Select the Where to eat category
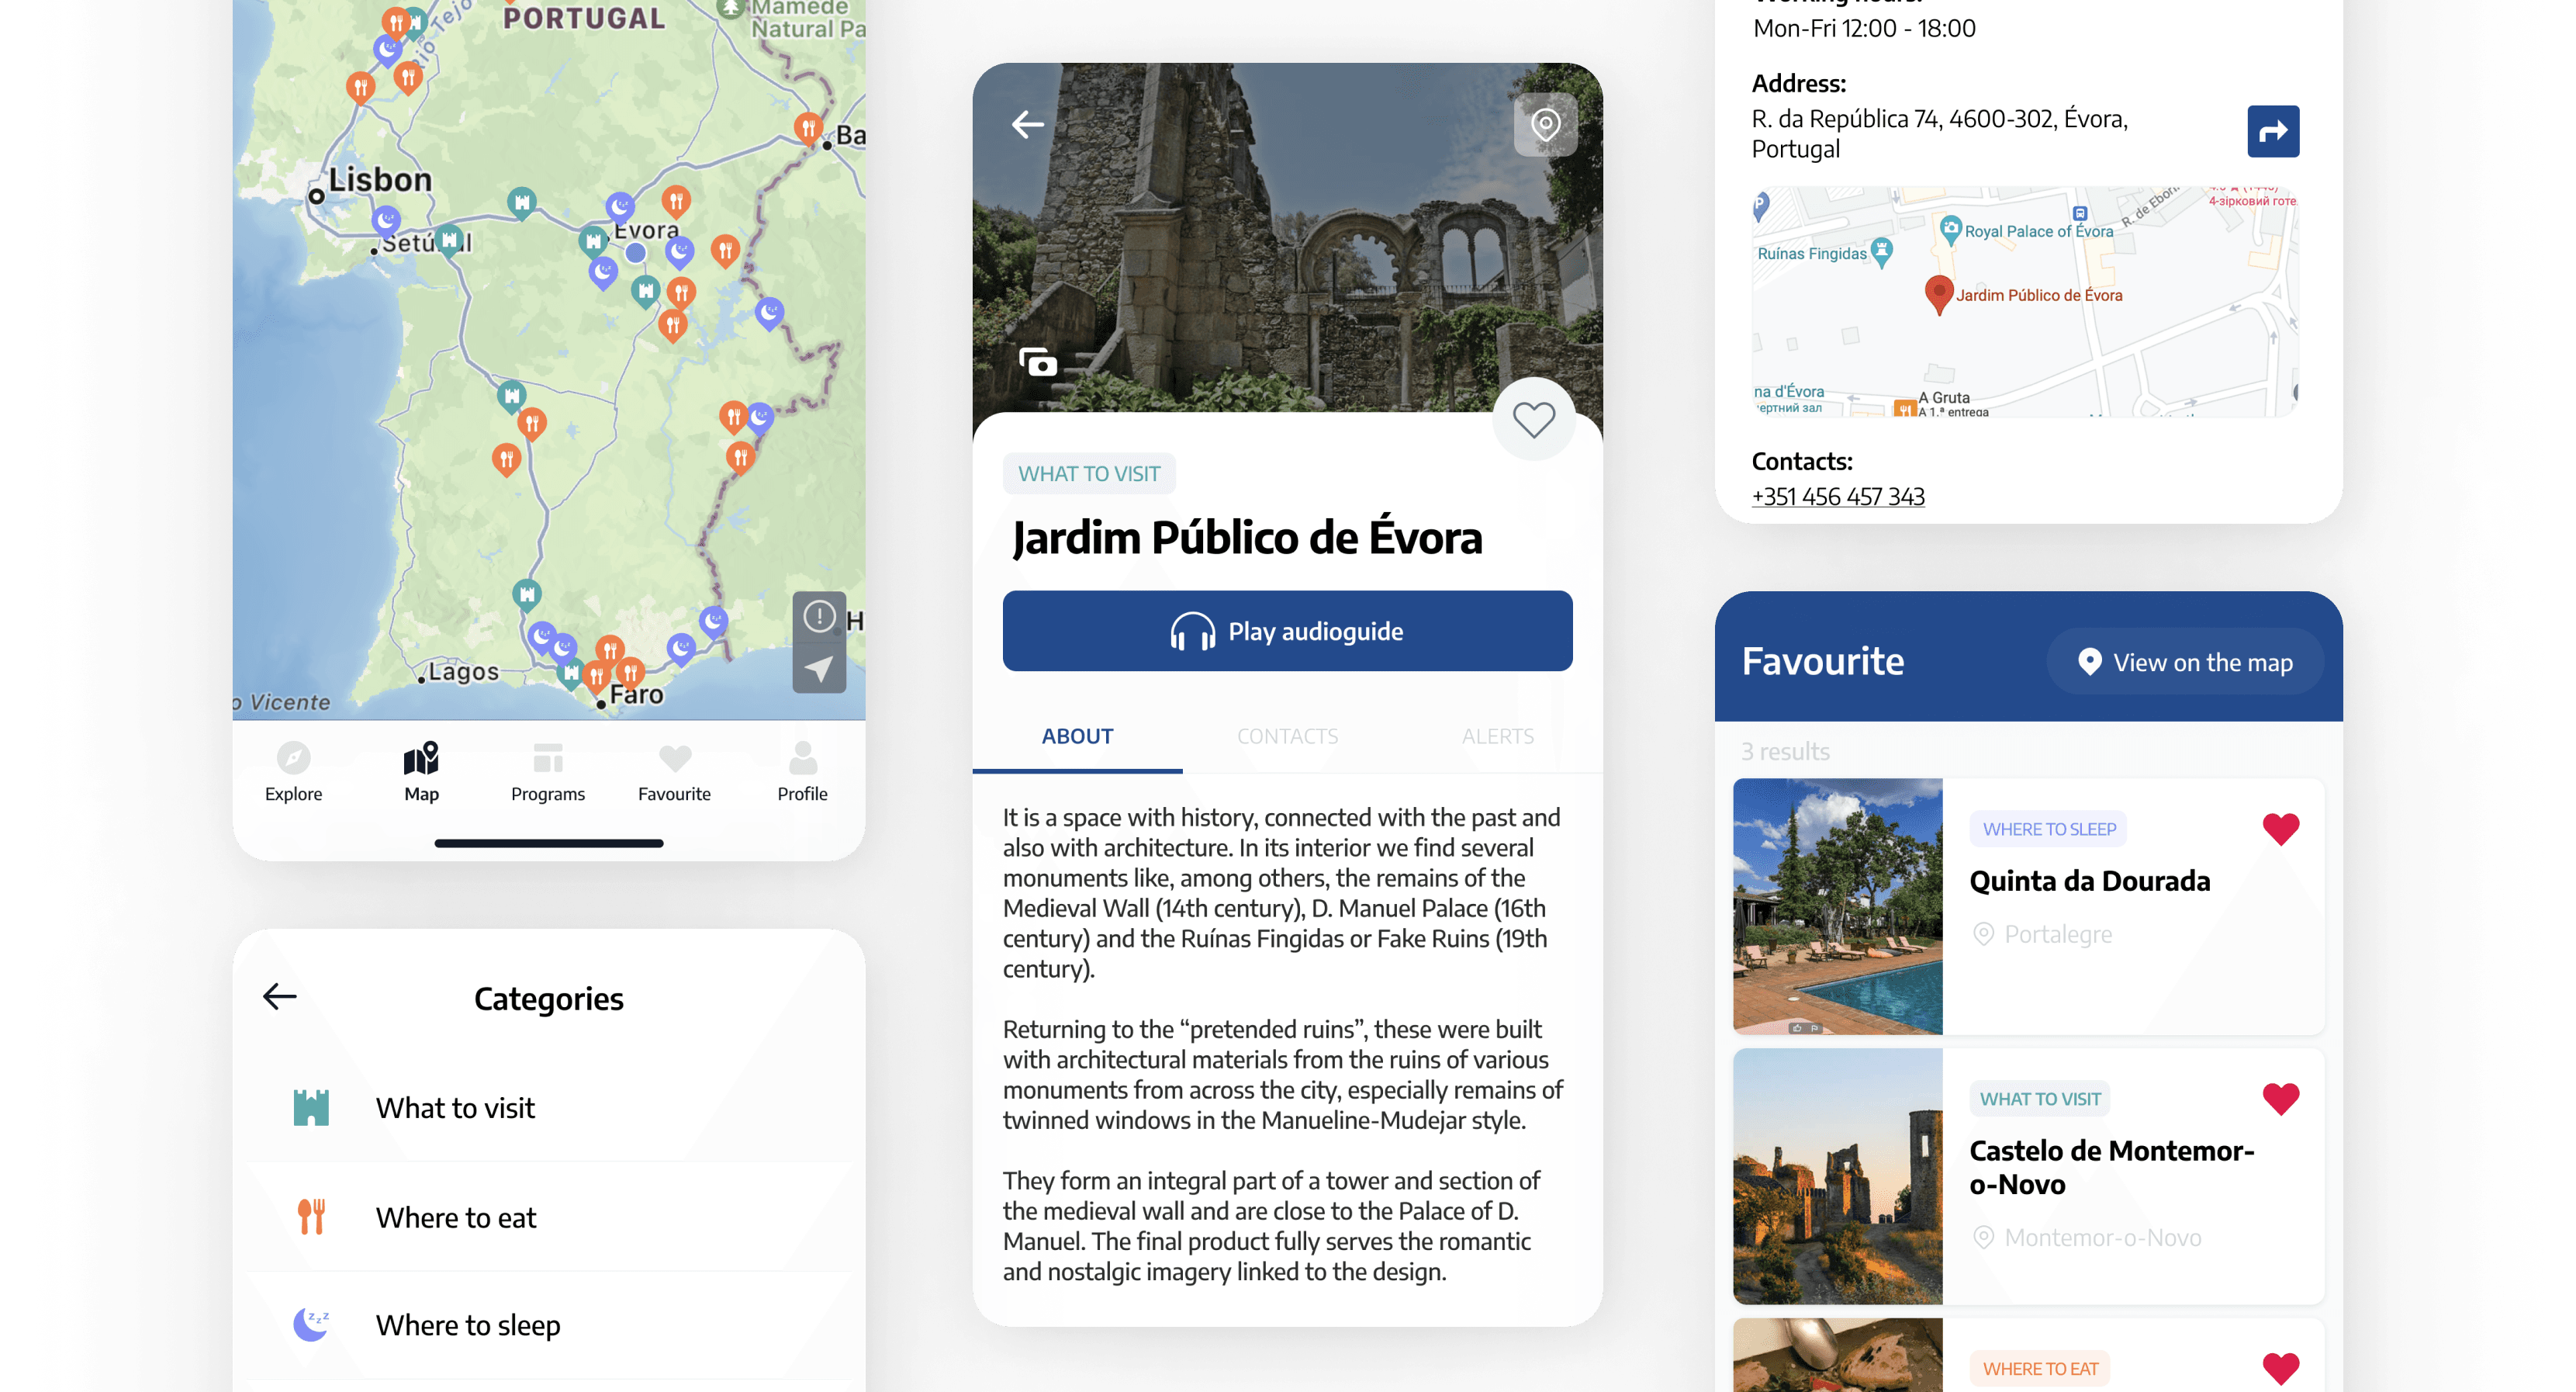 [x=548, y=1217]
